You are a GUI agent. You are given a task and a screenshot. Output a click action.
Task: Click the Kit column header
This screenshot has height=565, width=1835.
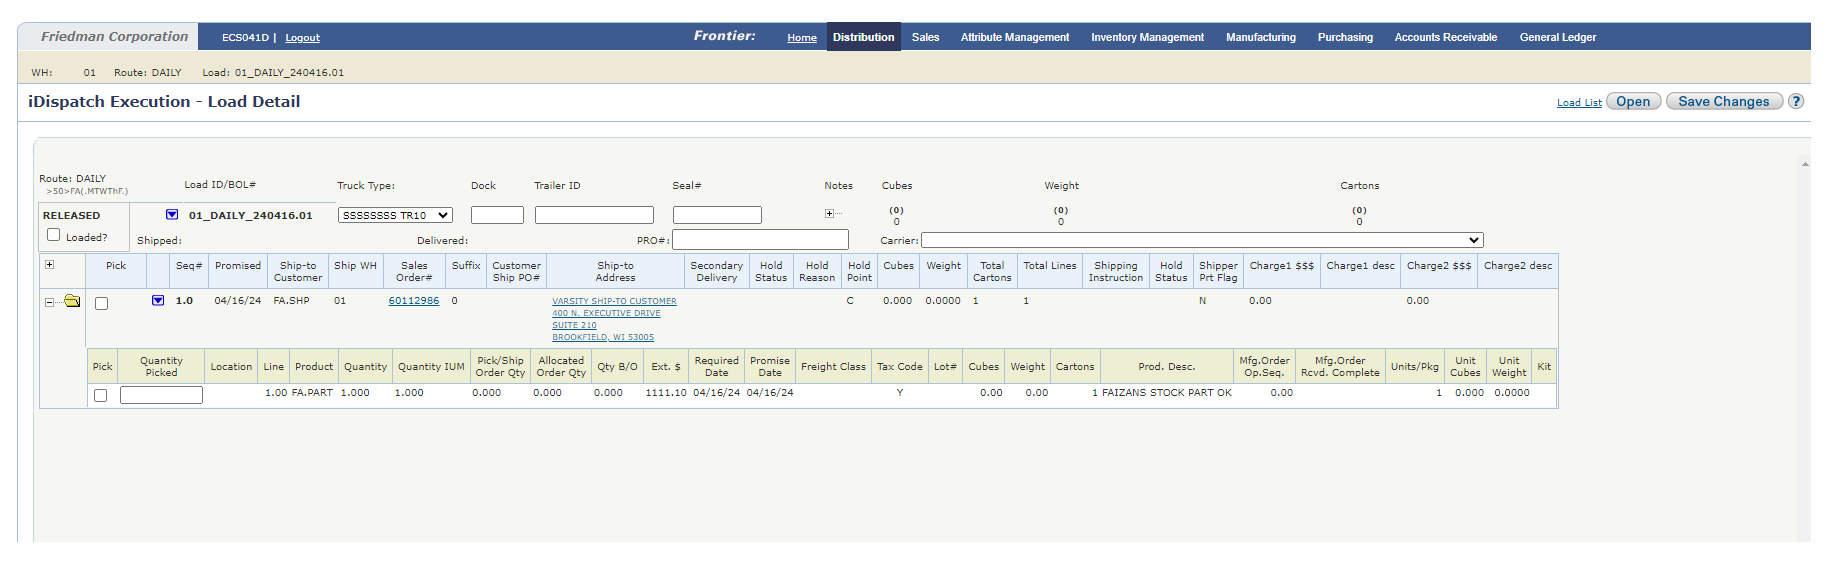(1544, 367)
